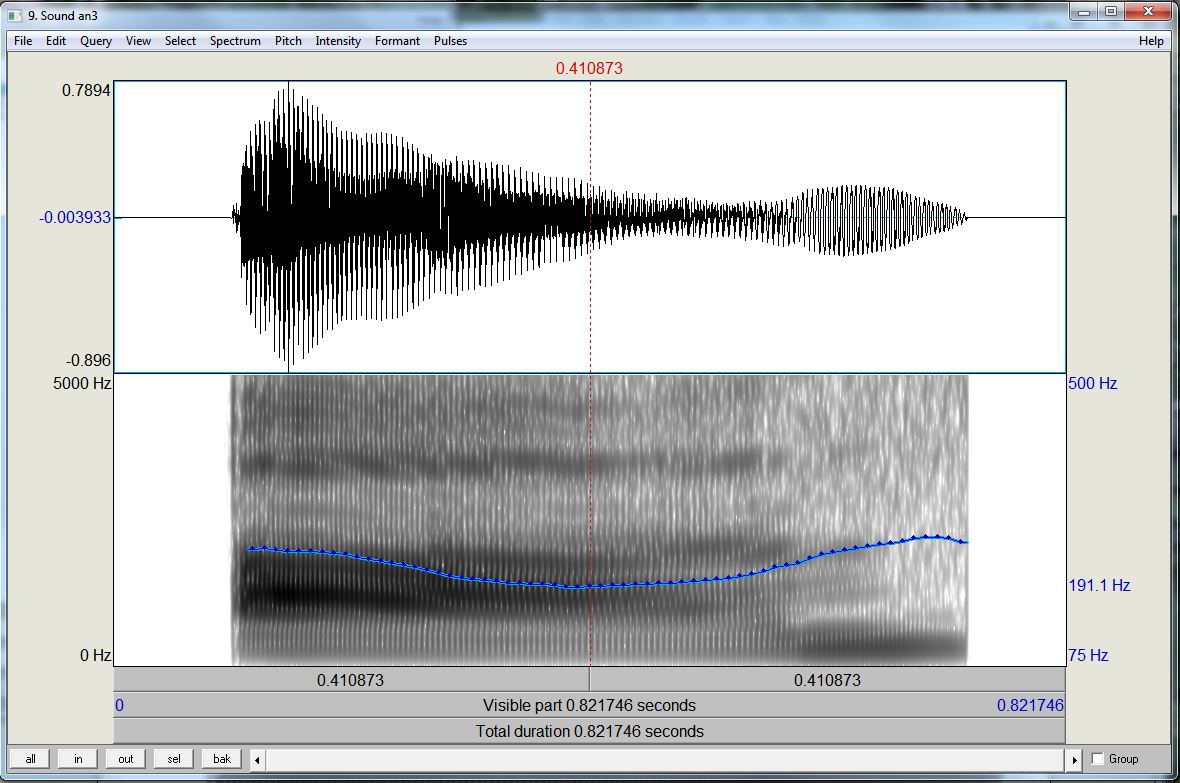Click the 0.7894 amplitude maximum label
The width and height of the screenshot is (1180, 783).
coord(86,90)
